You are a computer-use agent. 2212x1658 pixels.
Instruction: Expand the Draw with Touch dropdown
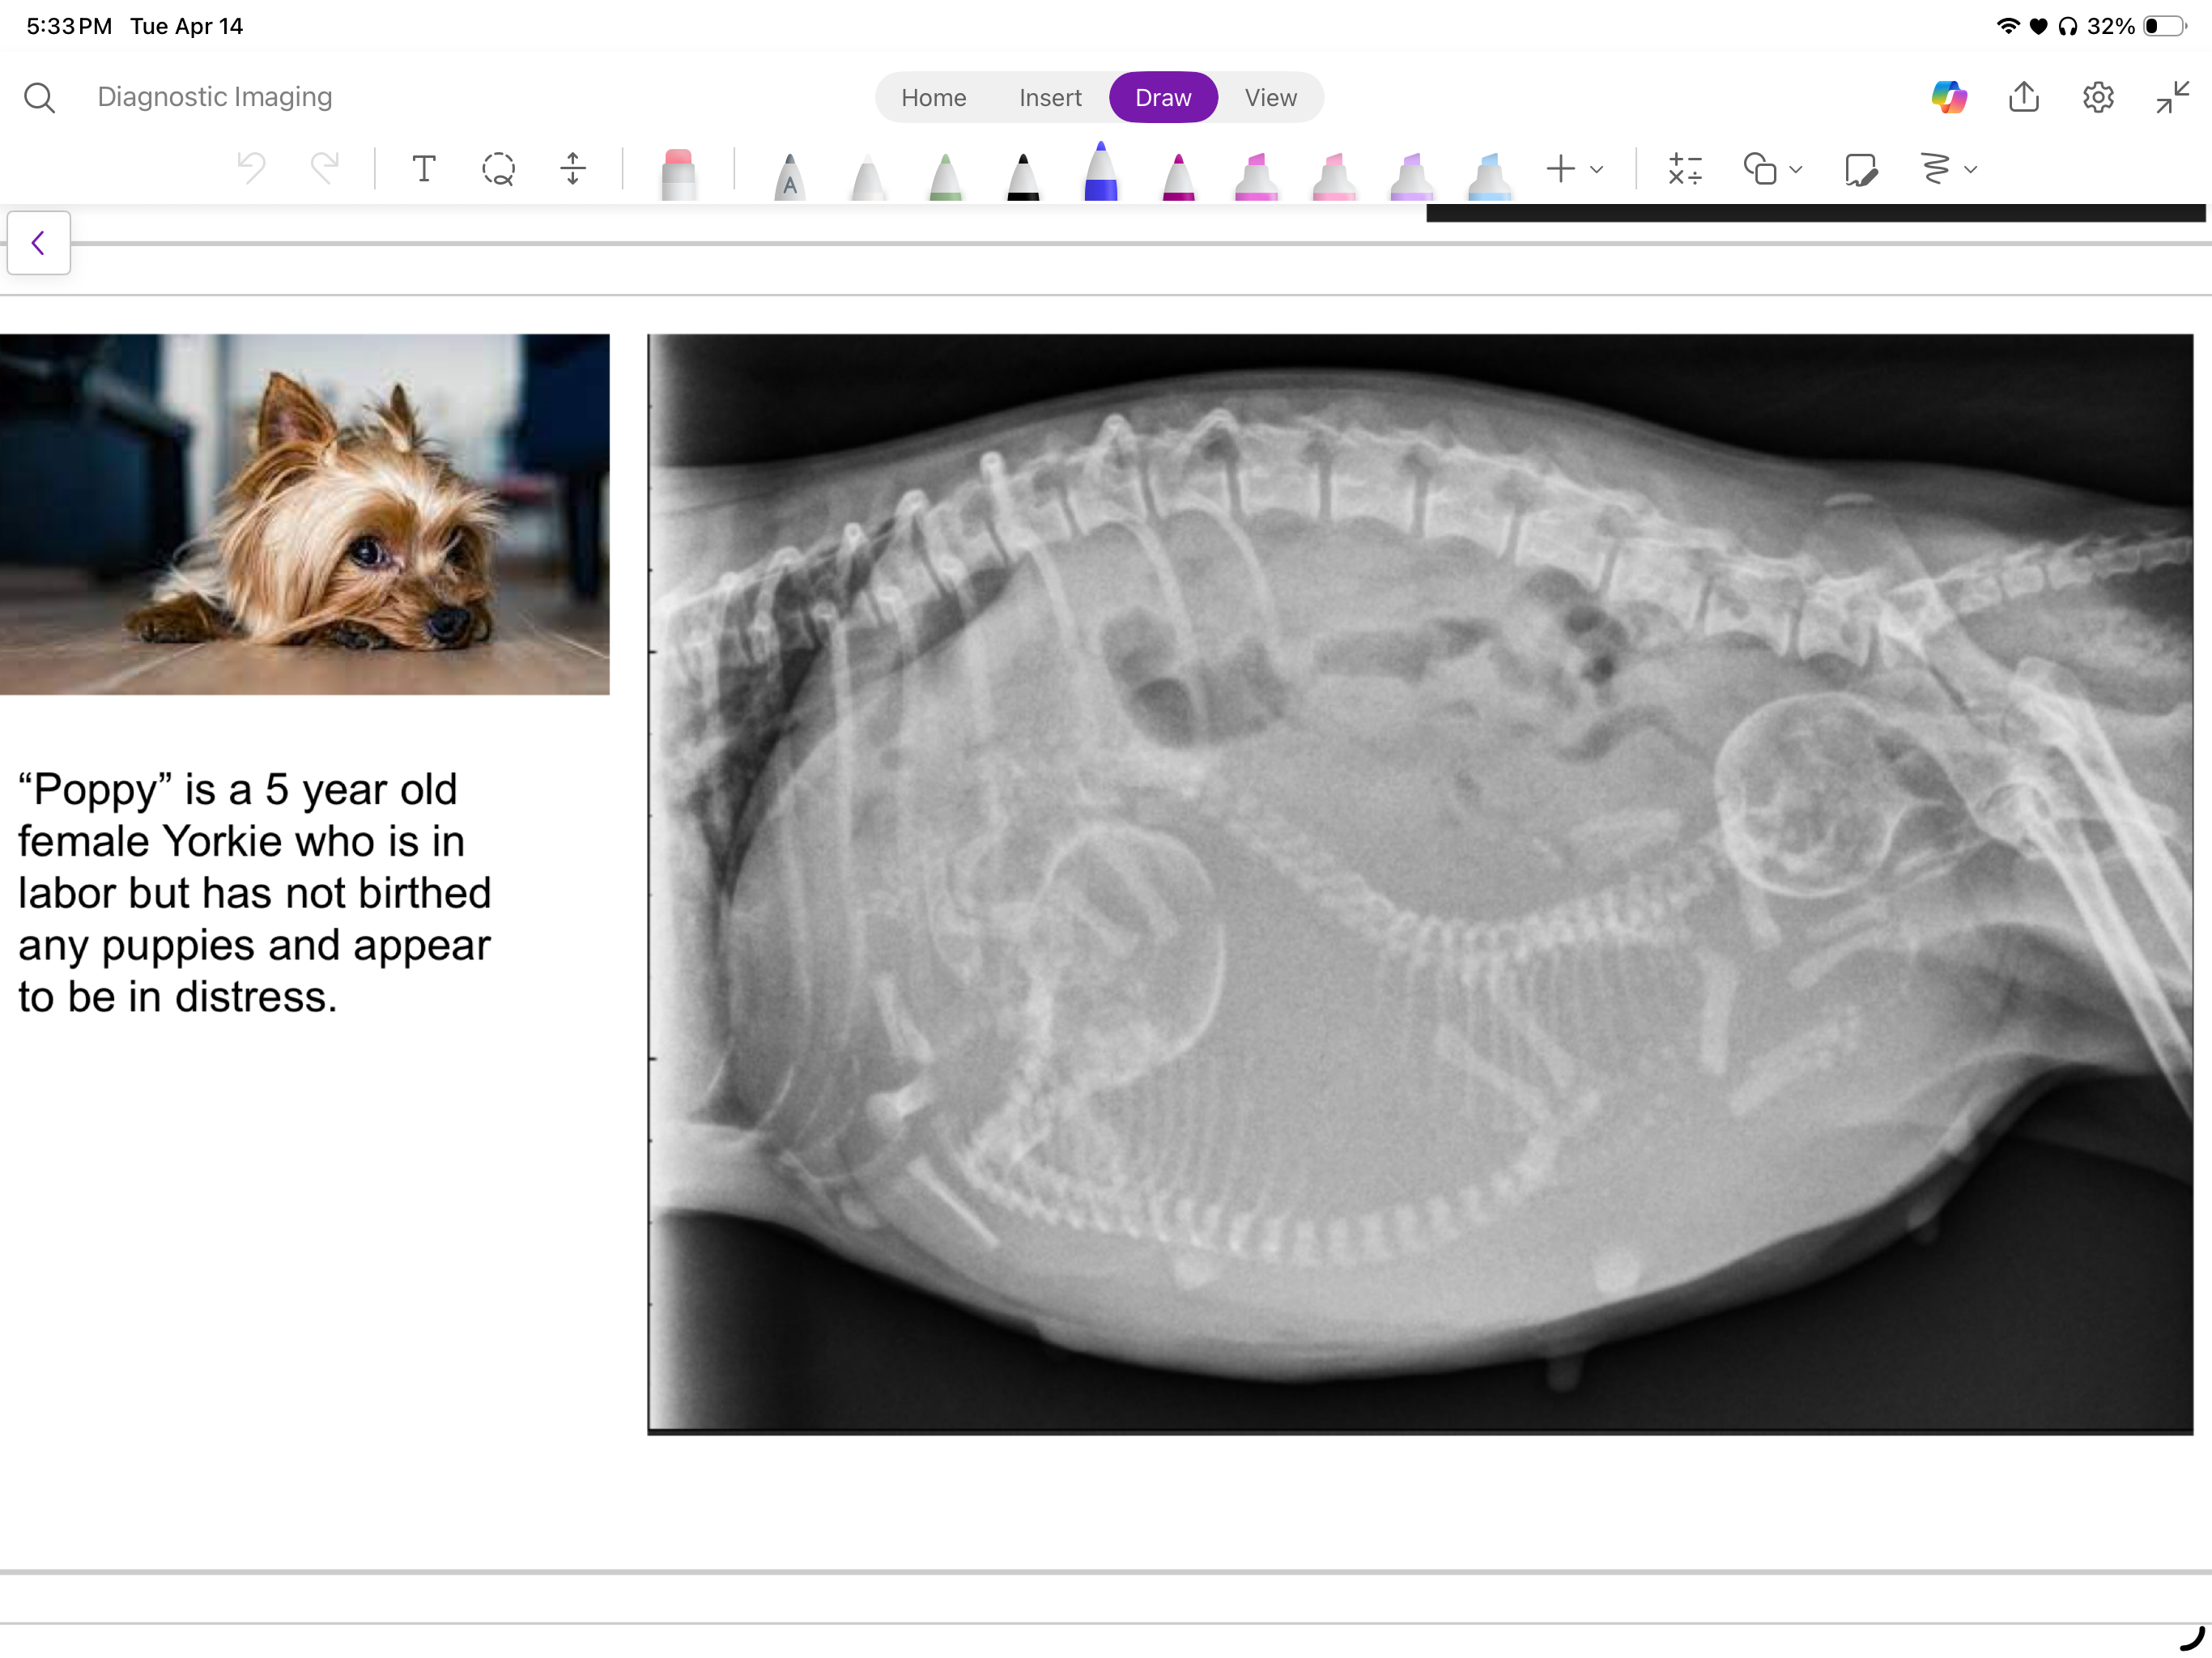pos(1969,170)
